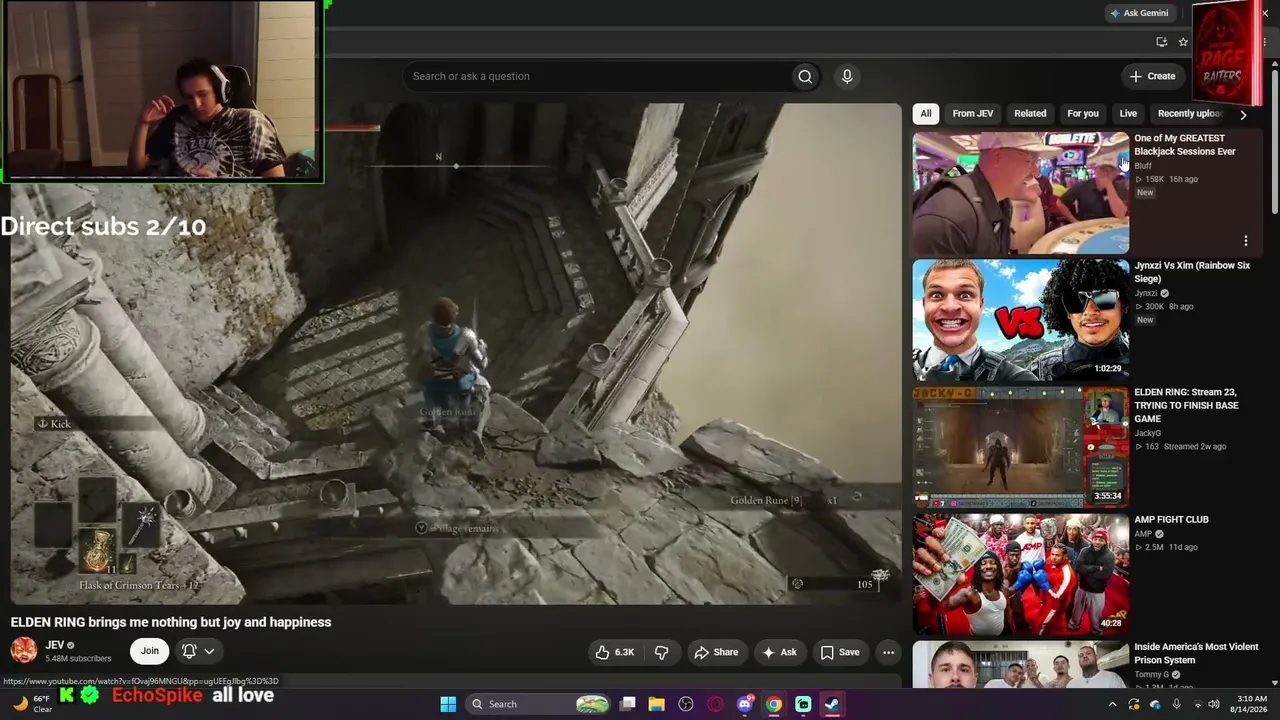Screen dimensions: 1280x720
Task: Open the ELDEN RING Stream 23 thumbnail
Action: (x=1020, y=447)
